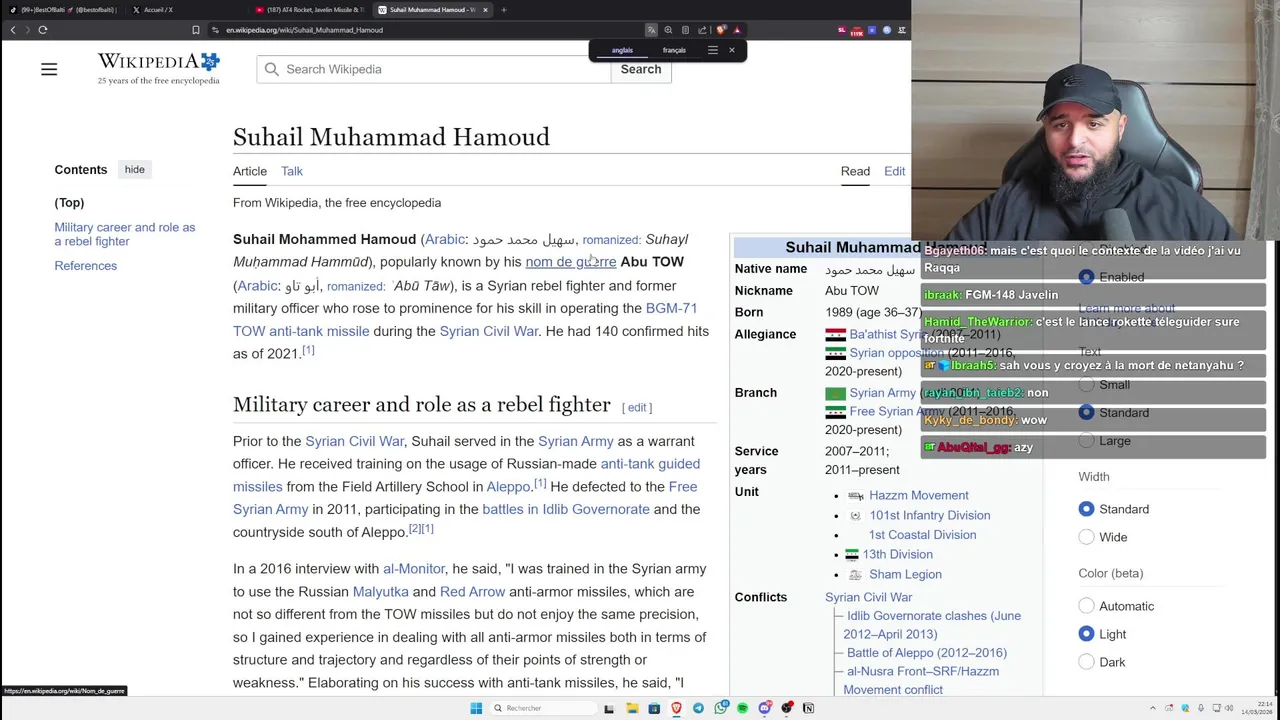Click the Brave Rewards triangle icon
The height and width of the screenshot is (720, 1280).
(x=737, y=30)
